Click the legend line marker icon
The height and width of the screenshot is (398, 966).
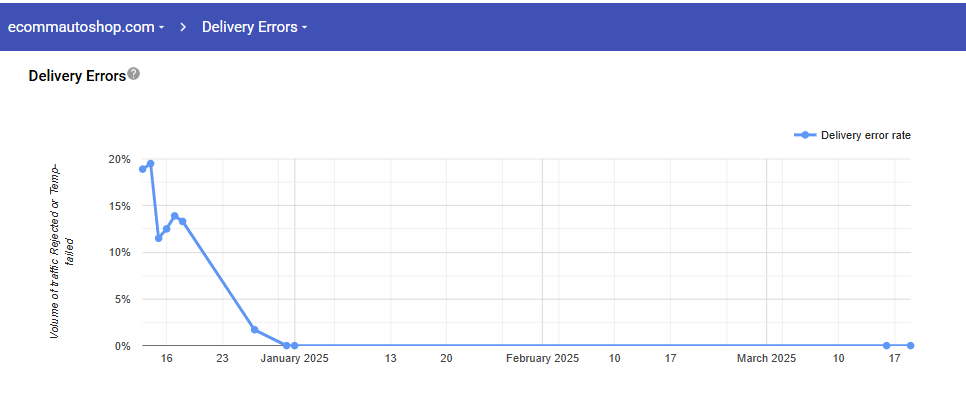click(x=805, y=135)
